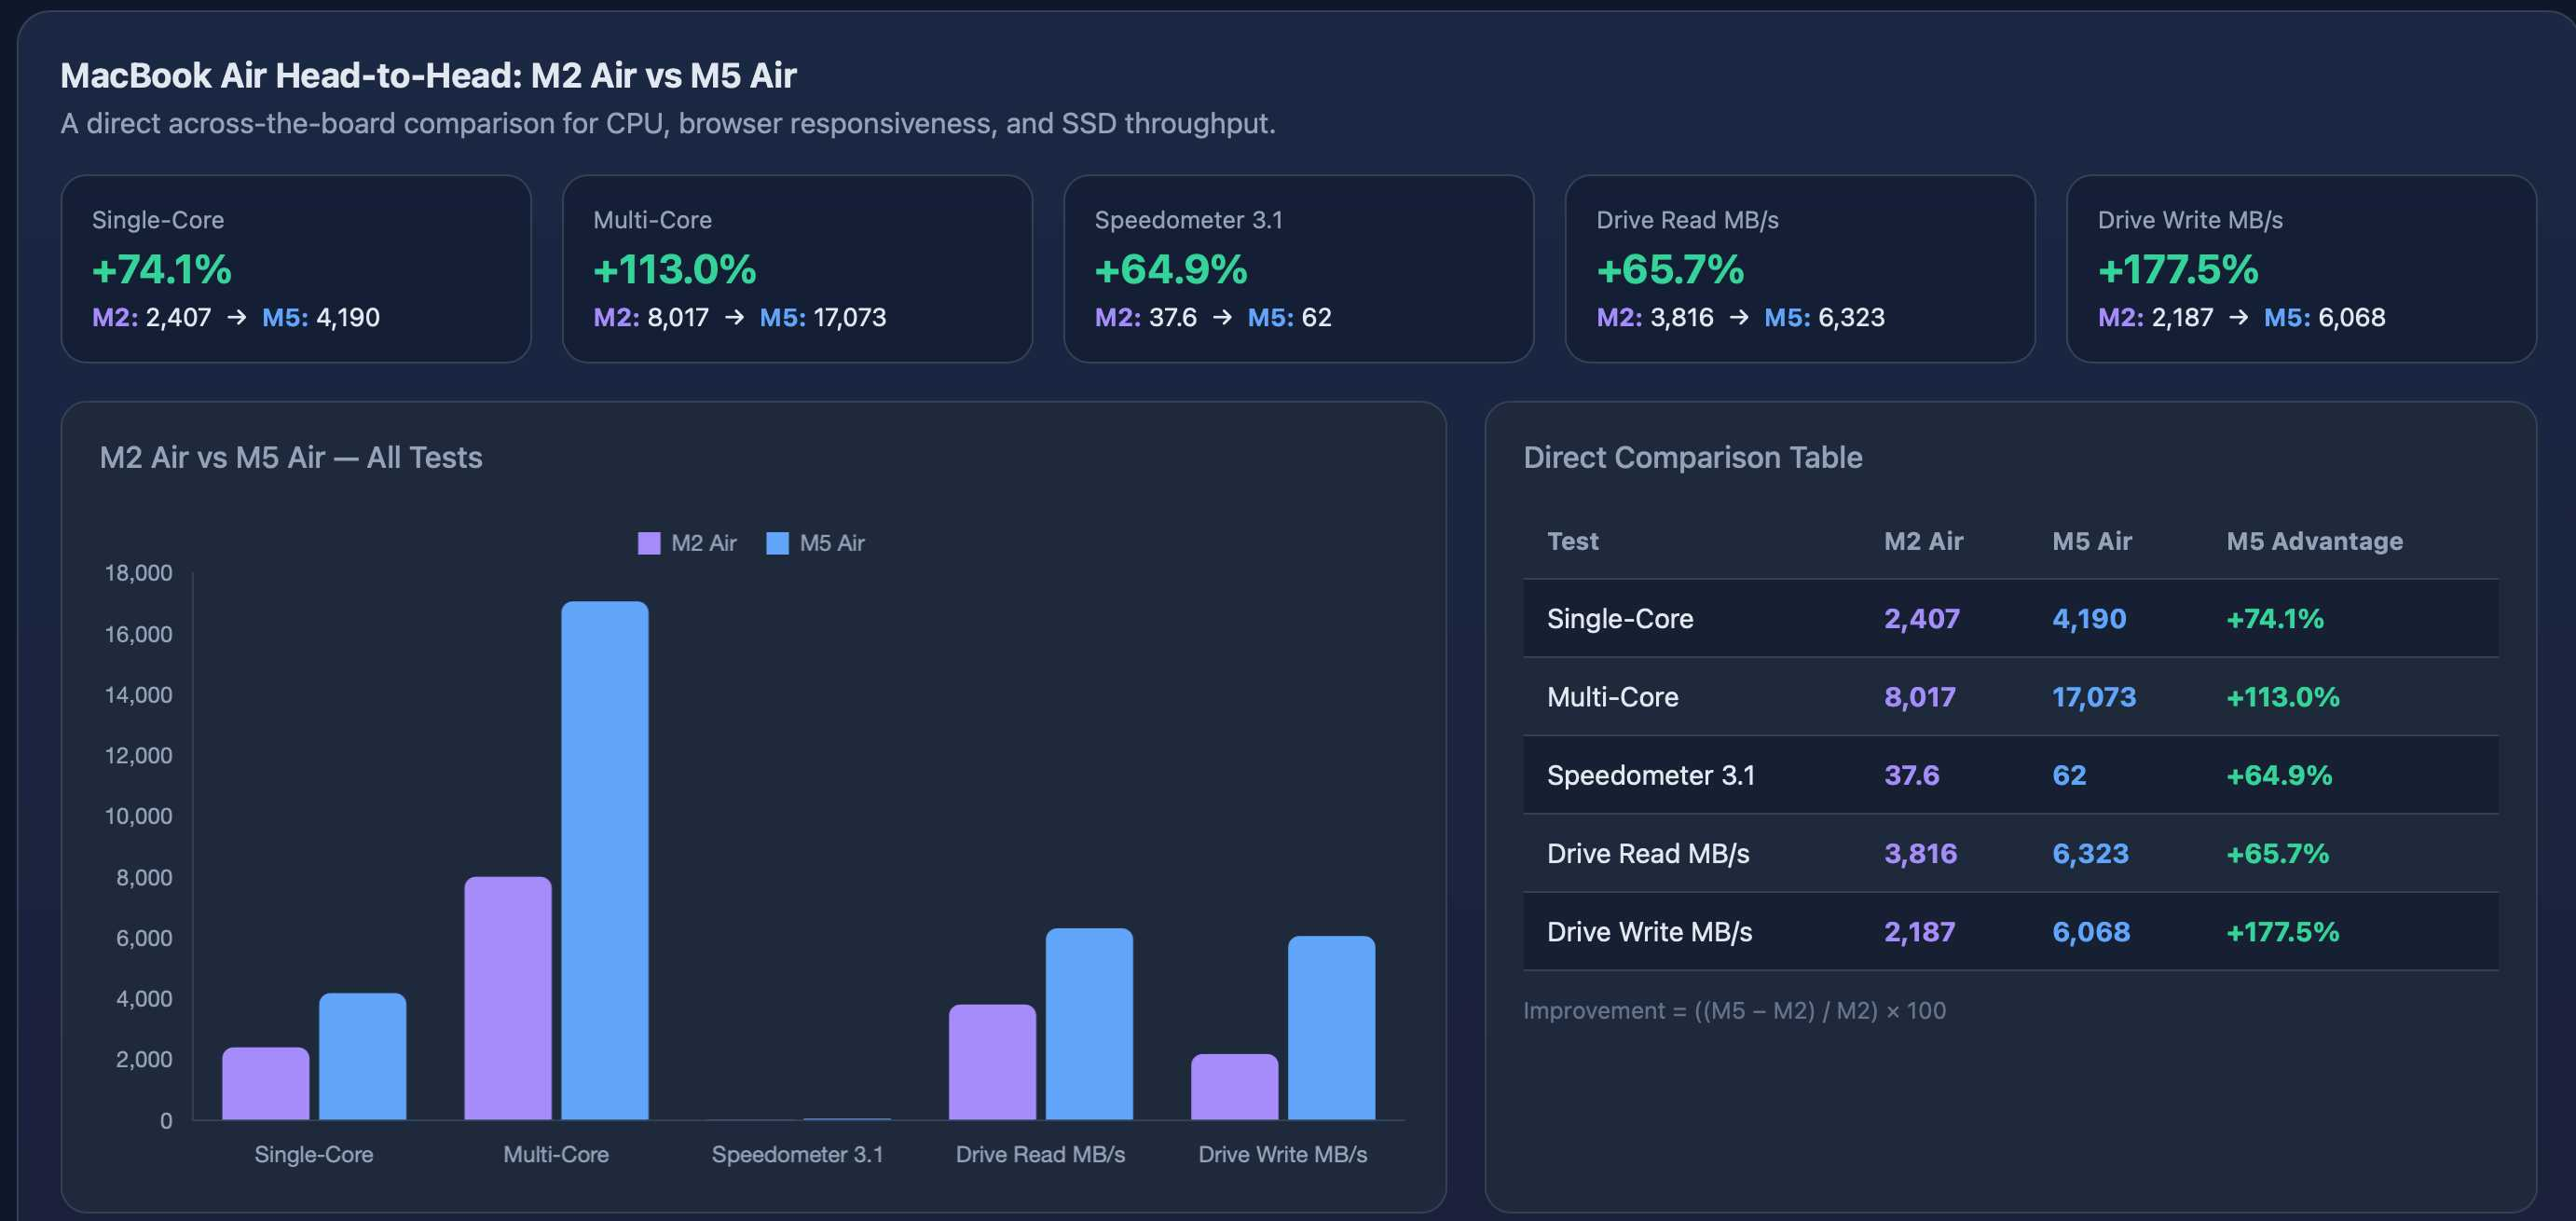Viewport: 2576px width, 1221px height.
Task: Click the M5 Single-Core blue bar
Action: pyautogui.click(x=362, y=1055)
